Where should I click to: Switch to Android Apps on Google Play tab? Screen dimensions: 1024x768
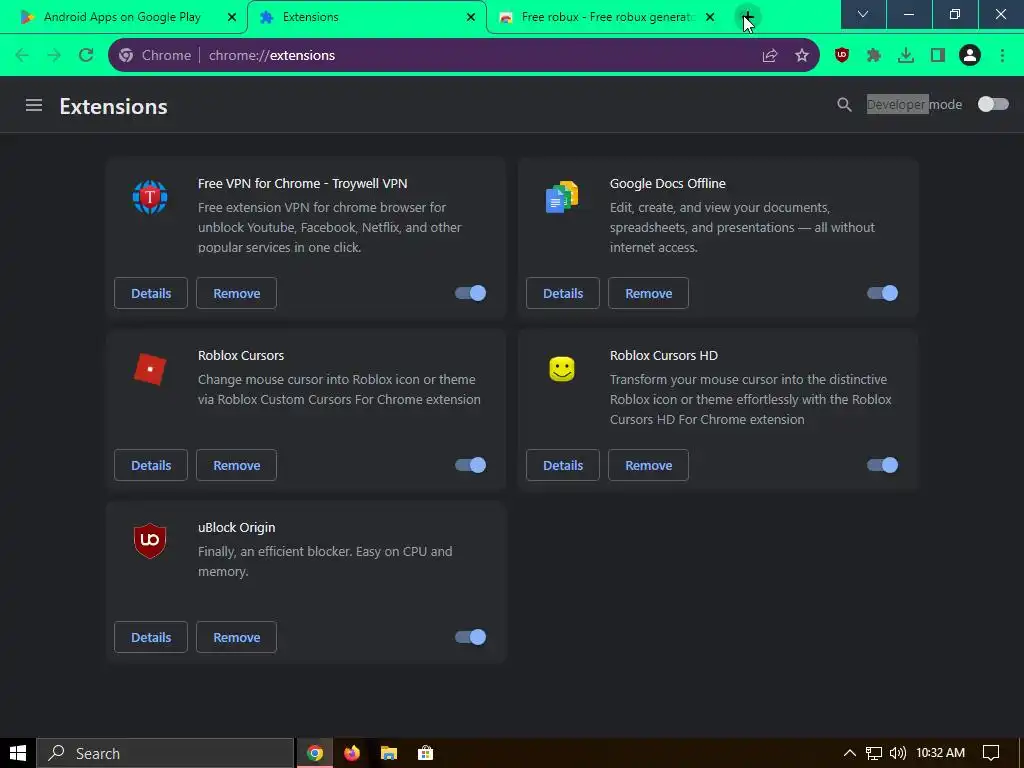coord(123,17)
